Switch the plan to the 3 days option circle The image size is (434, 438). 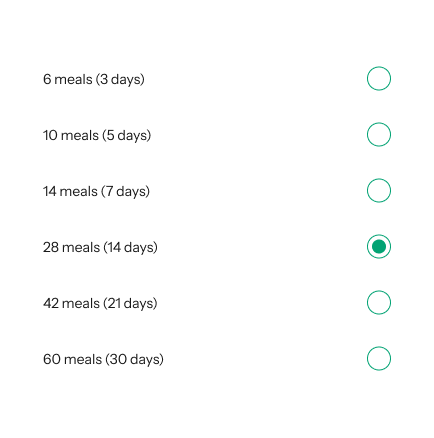click(x=379, y=79)
